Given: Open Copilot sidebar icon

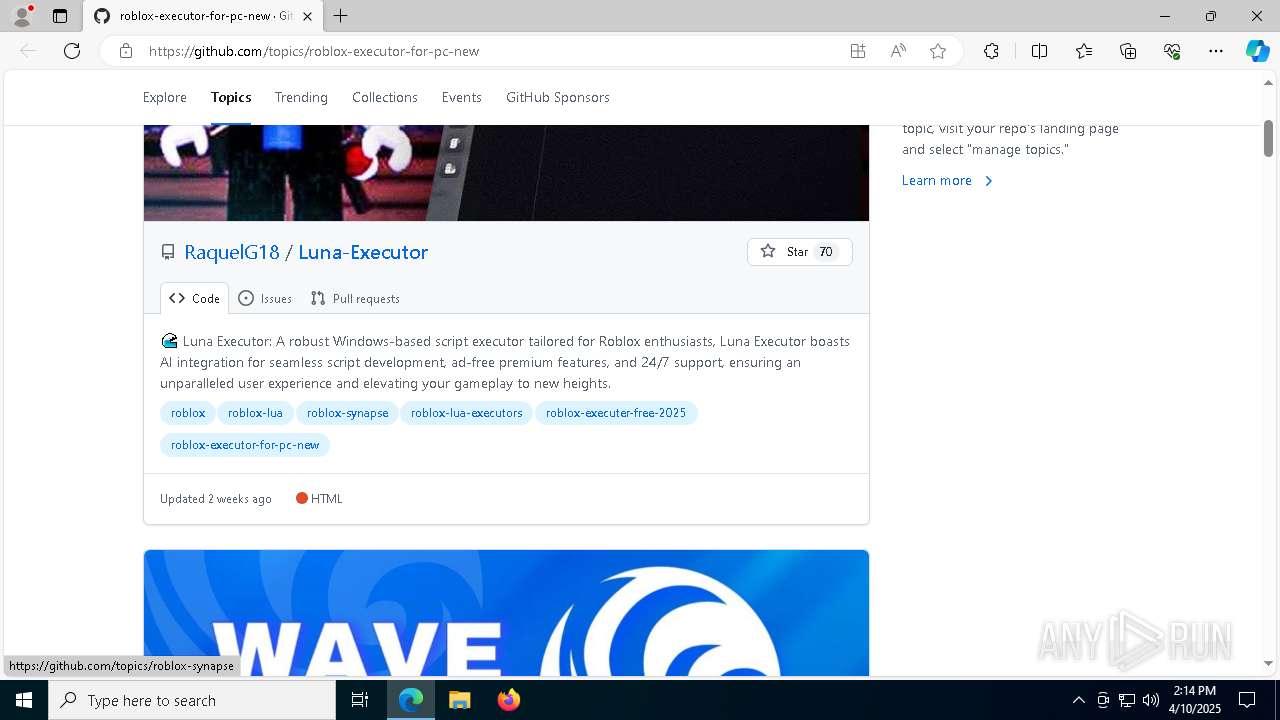Looking at the screenshot, I should [x=1257, y=51].
